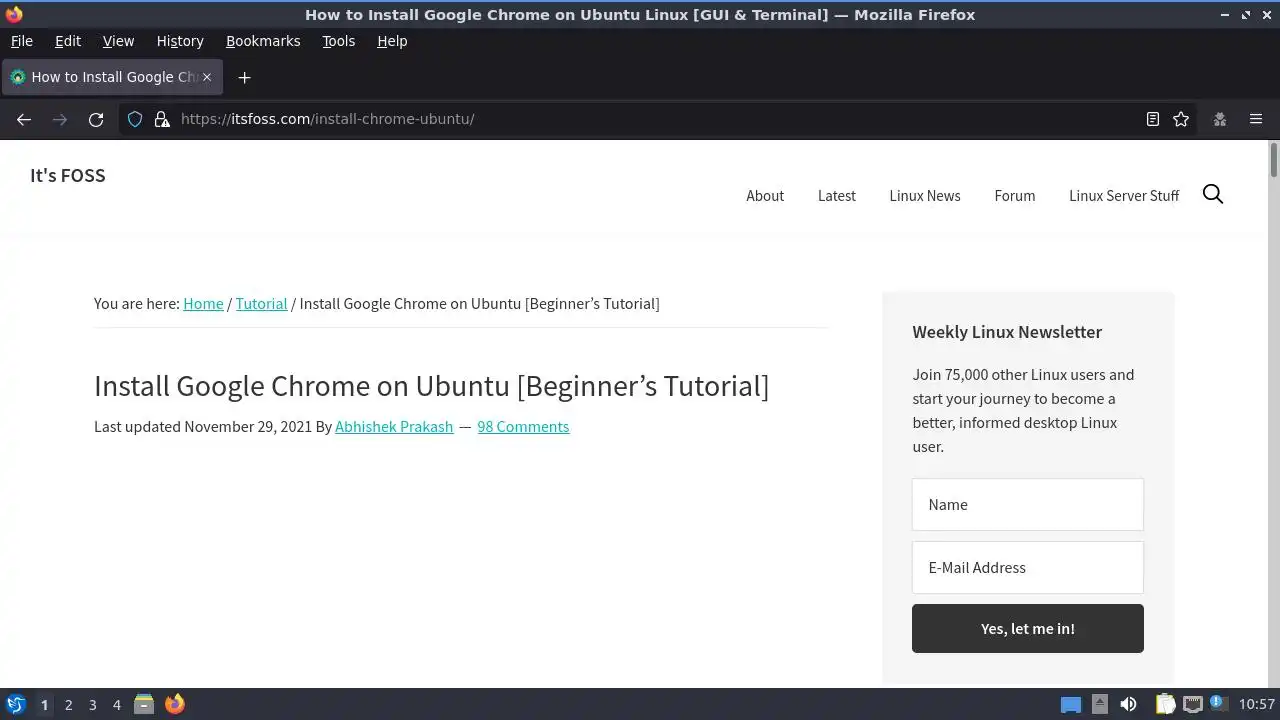The image size is (1280, 720).
Task: Open the Linux News navigation link
Action: (x=925, y=195)
